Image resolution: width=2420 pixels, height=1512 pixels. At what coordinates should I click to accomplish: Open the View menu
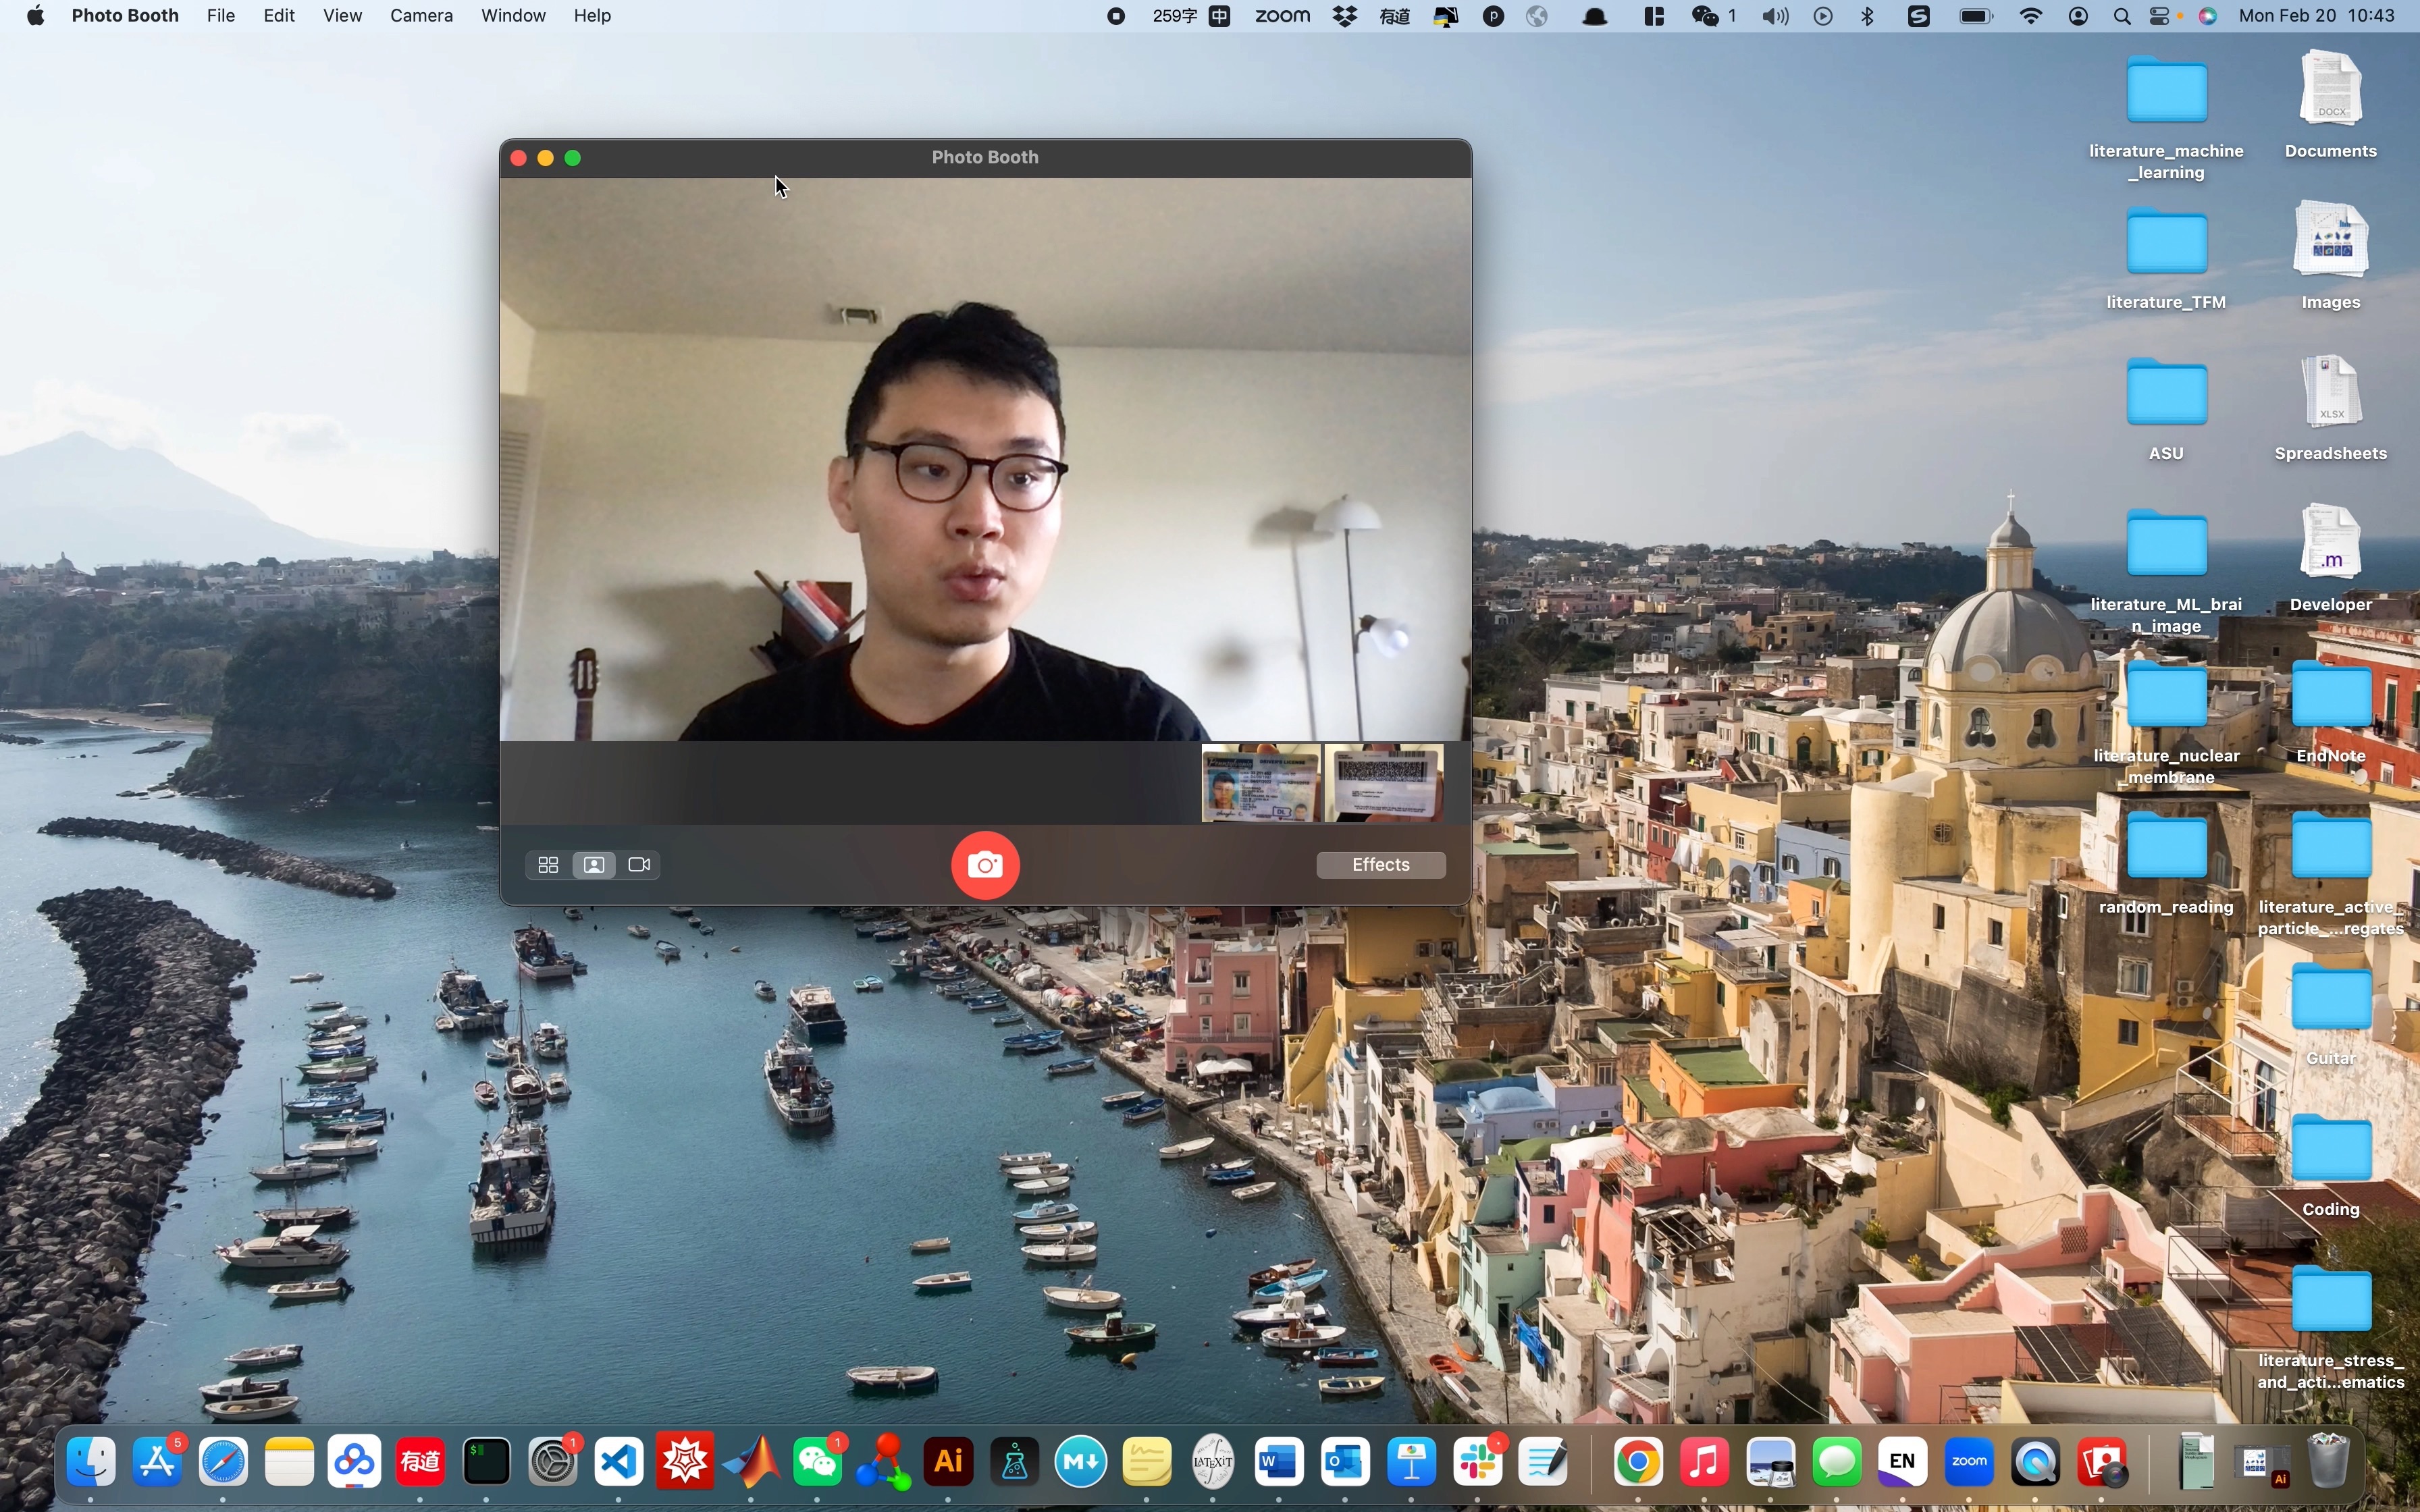(x=342, y=16)
